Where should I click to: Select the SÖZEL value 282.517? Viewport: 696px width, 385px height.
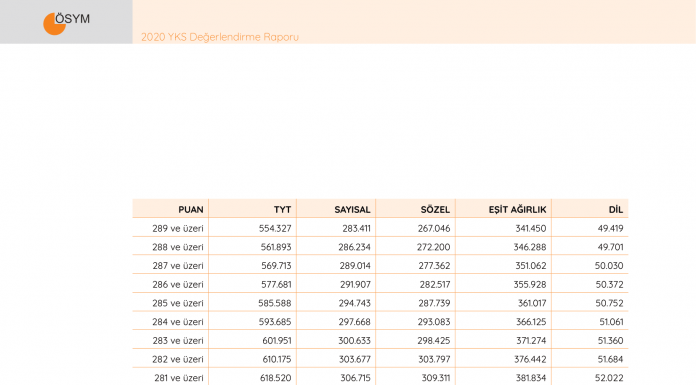(435, 285)
